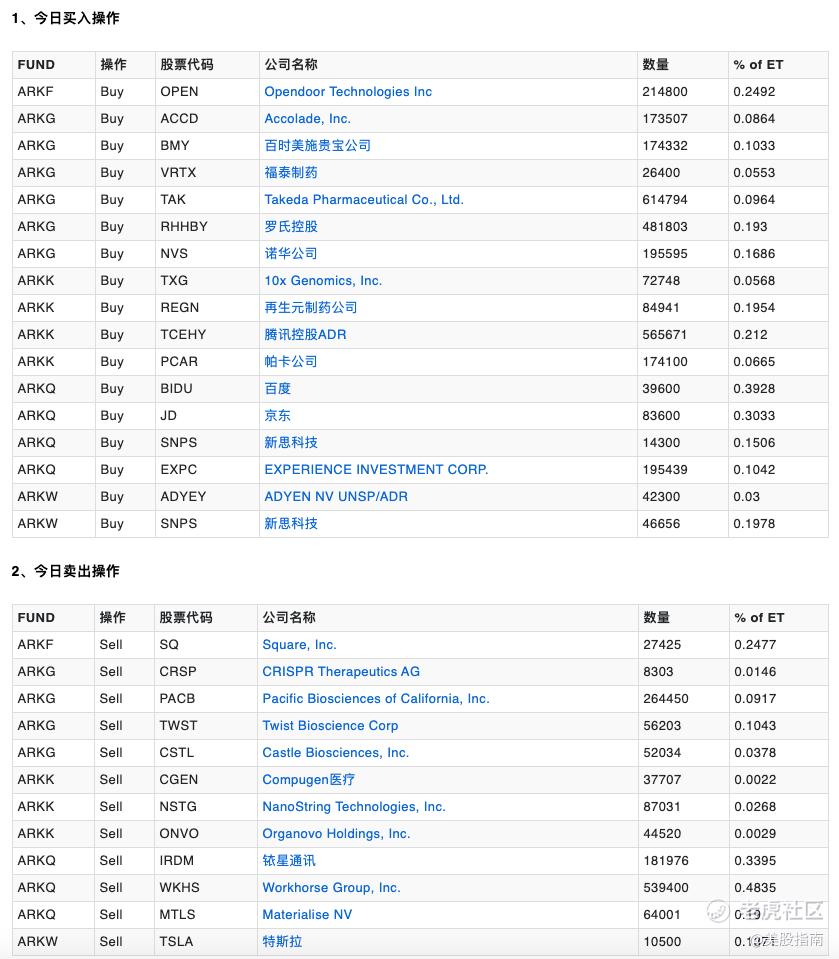Image resolution: width=839 pixels, height=959 pixels.
Task: Click the ADYEN NV UNSP/ADR link
Action: 336,497
